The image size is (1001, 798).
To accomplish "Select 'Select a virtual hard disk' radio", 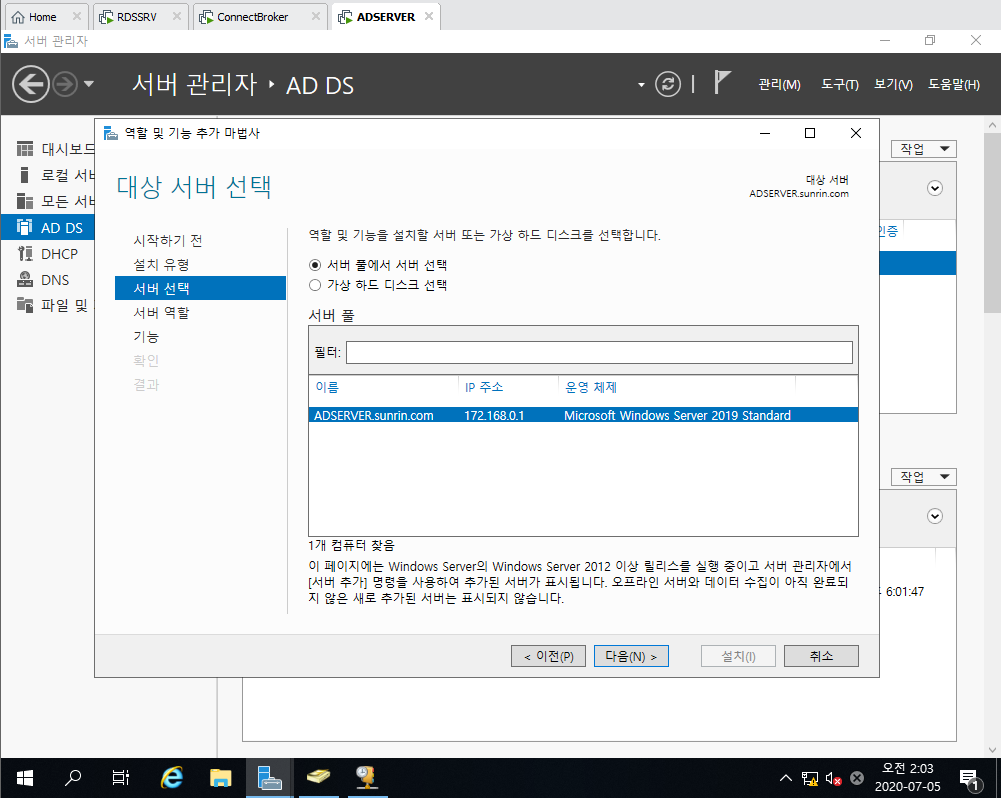I will pyautogui.click(x=315, y=285).
